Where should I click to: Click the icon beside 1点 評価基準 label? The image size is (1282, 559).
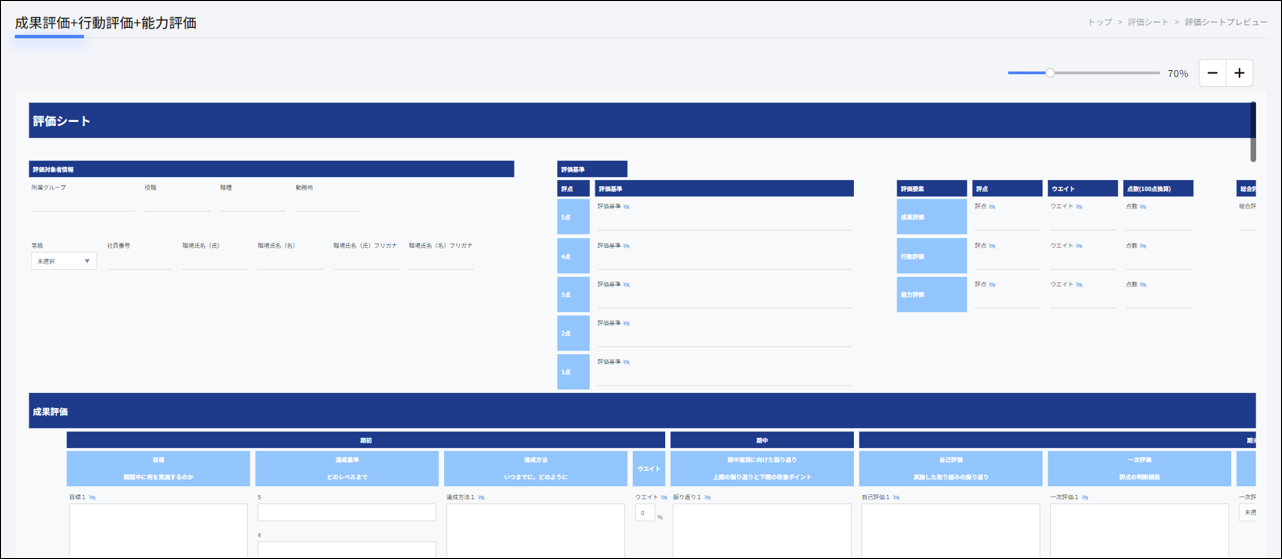627,363
